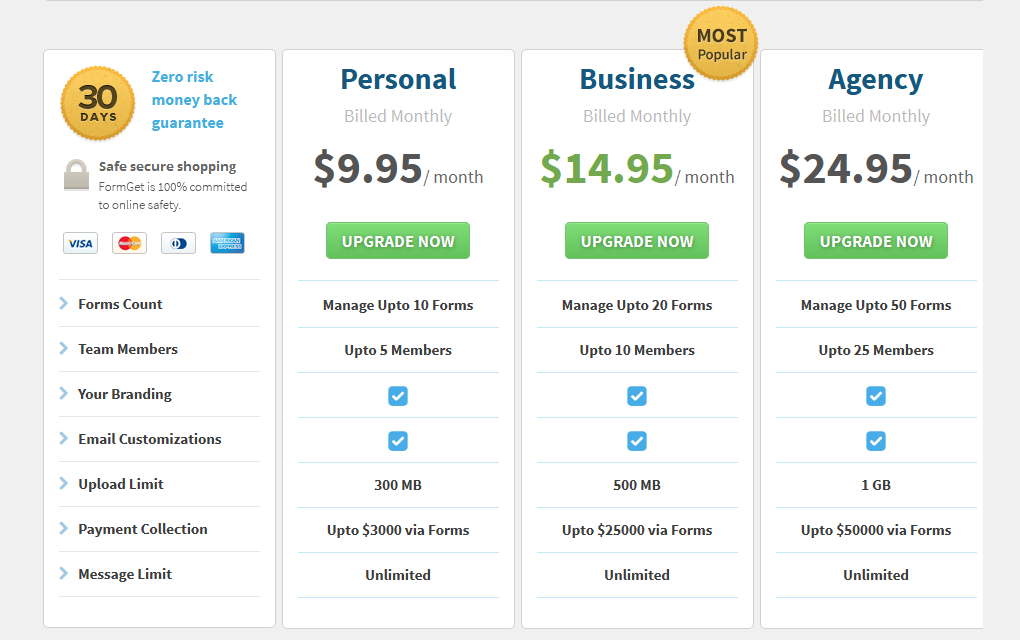
Task: Click the 30 Days guarantee gold badge
Action: pos(98,103)
